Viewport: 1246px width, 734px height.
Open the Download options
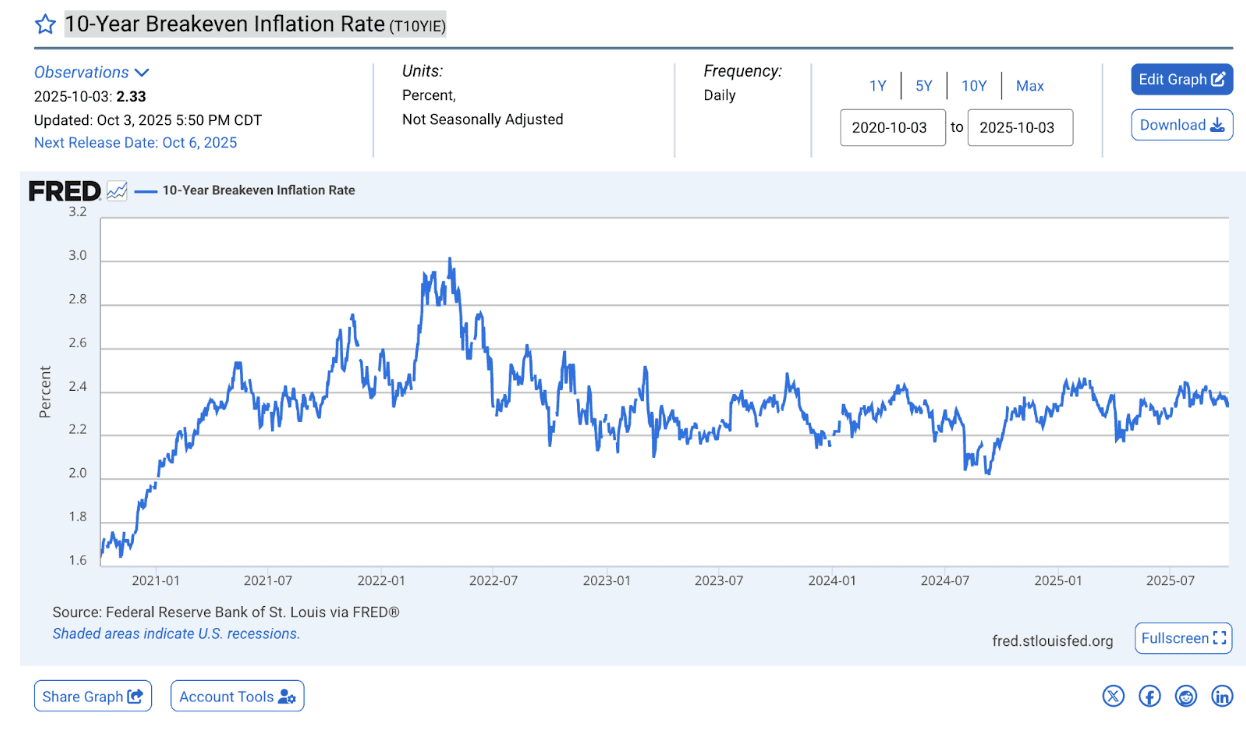tap(1181, 125)
